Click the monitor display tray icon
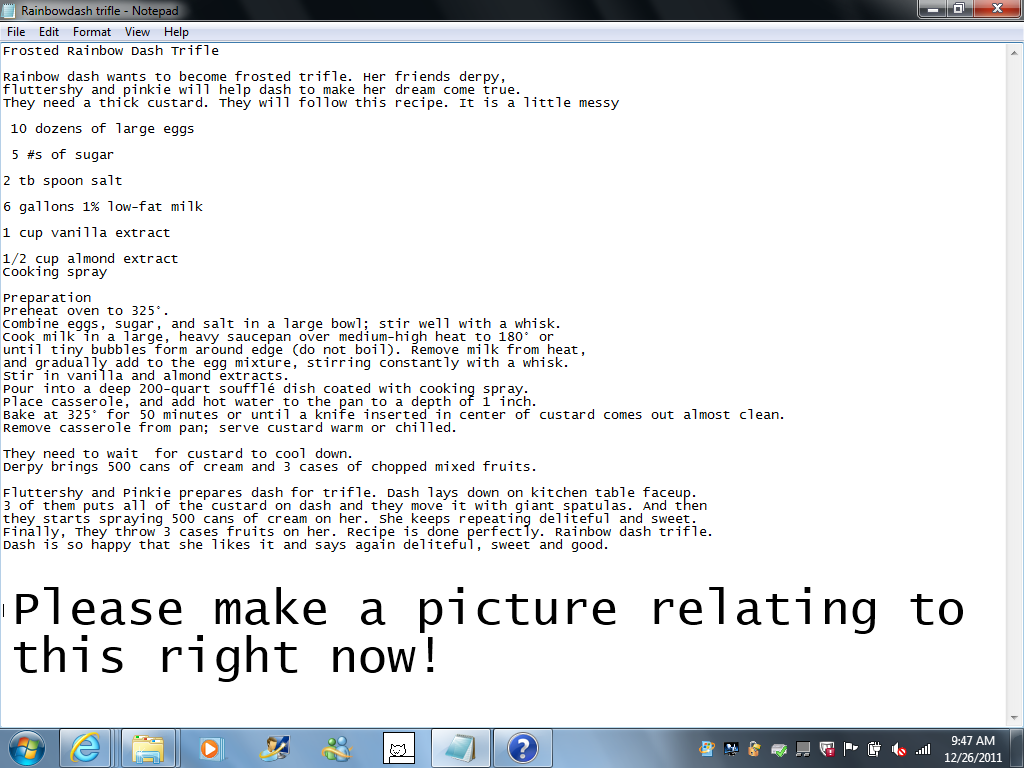Image resolution: width=1024 pixels, height=768 pixels. 730,749
